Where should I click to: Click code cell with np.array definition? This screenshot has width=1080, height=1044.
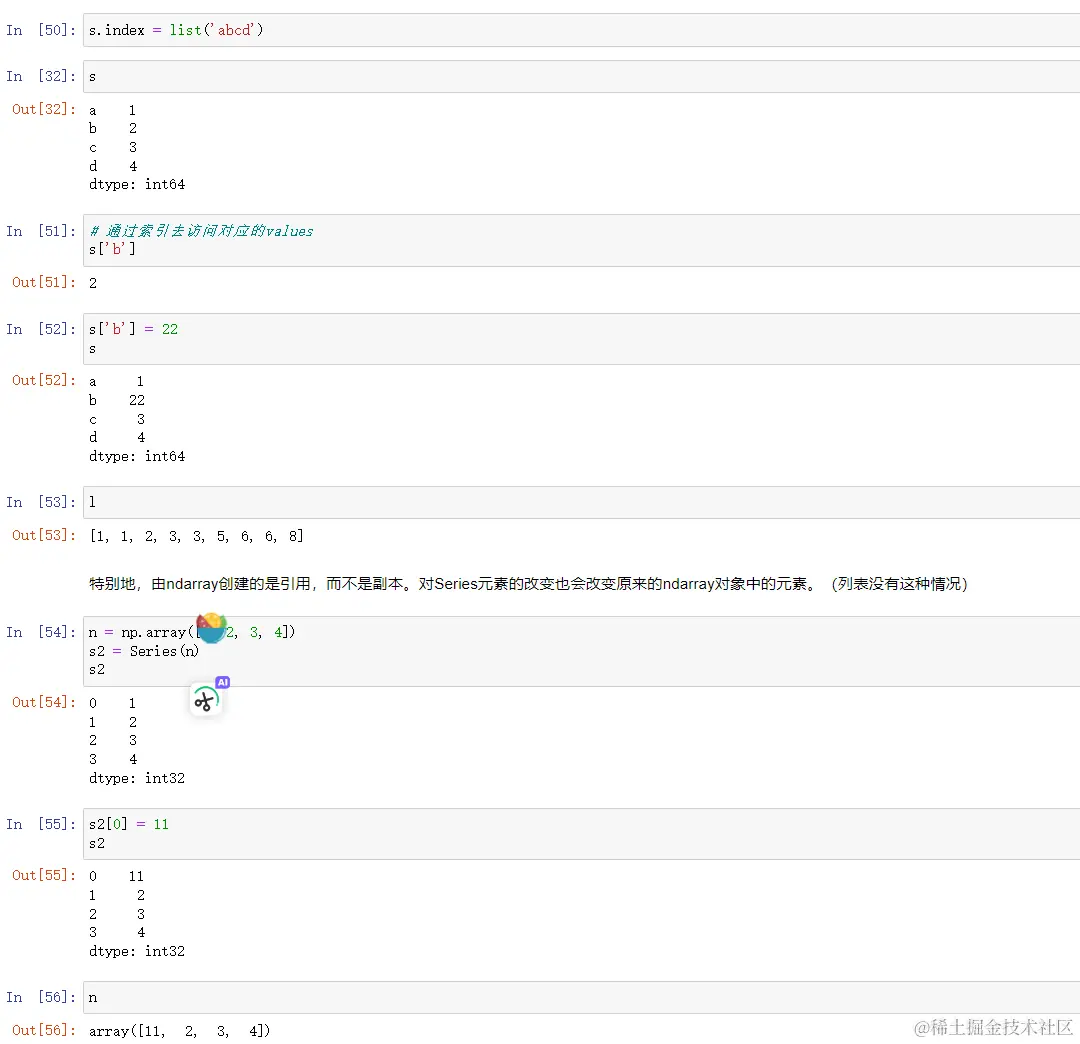[581, 651]
